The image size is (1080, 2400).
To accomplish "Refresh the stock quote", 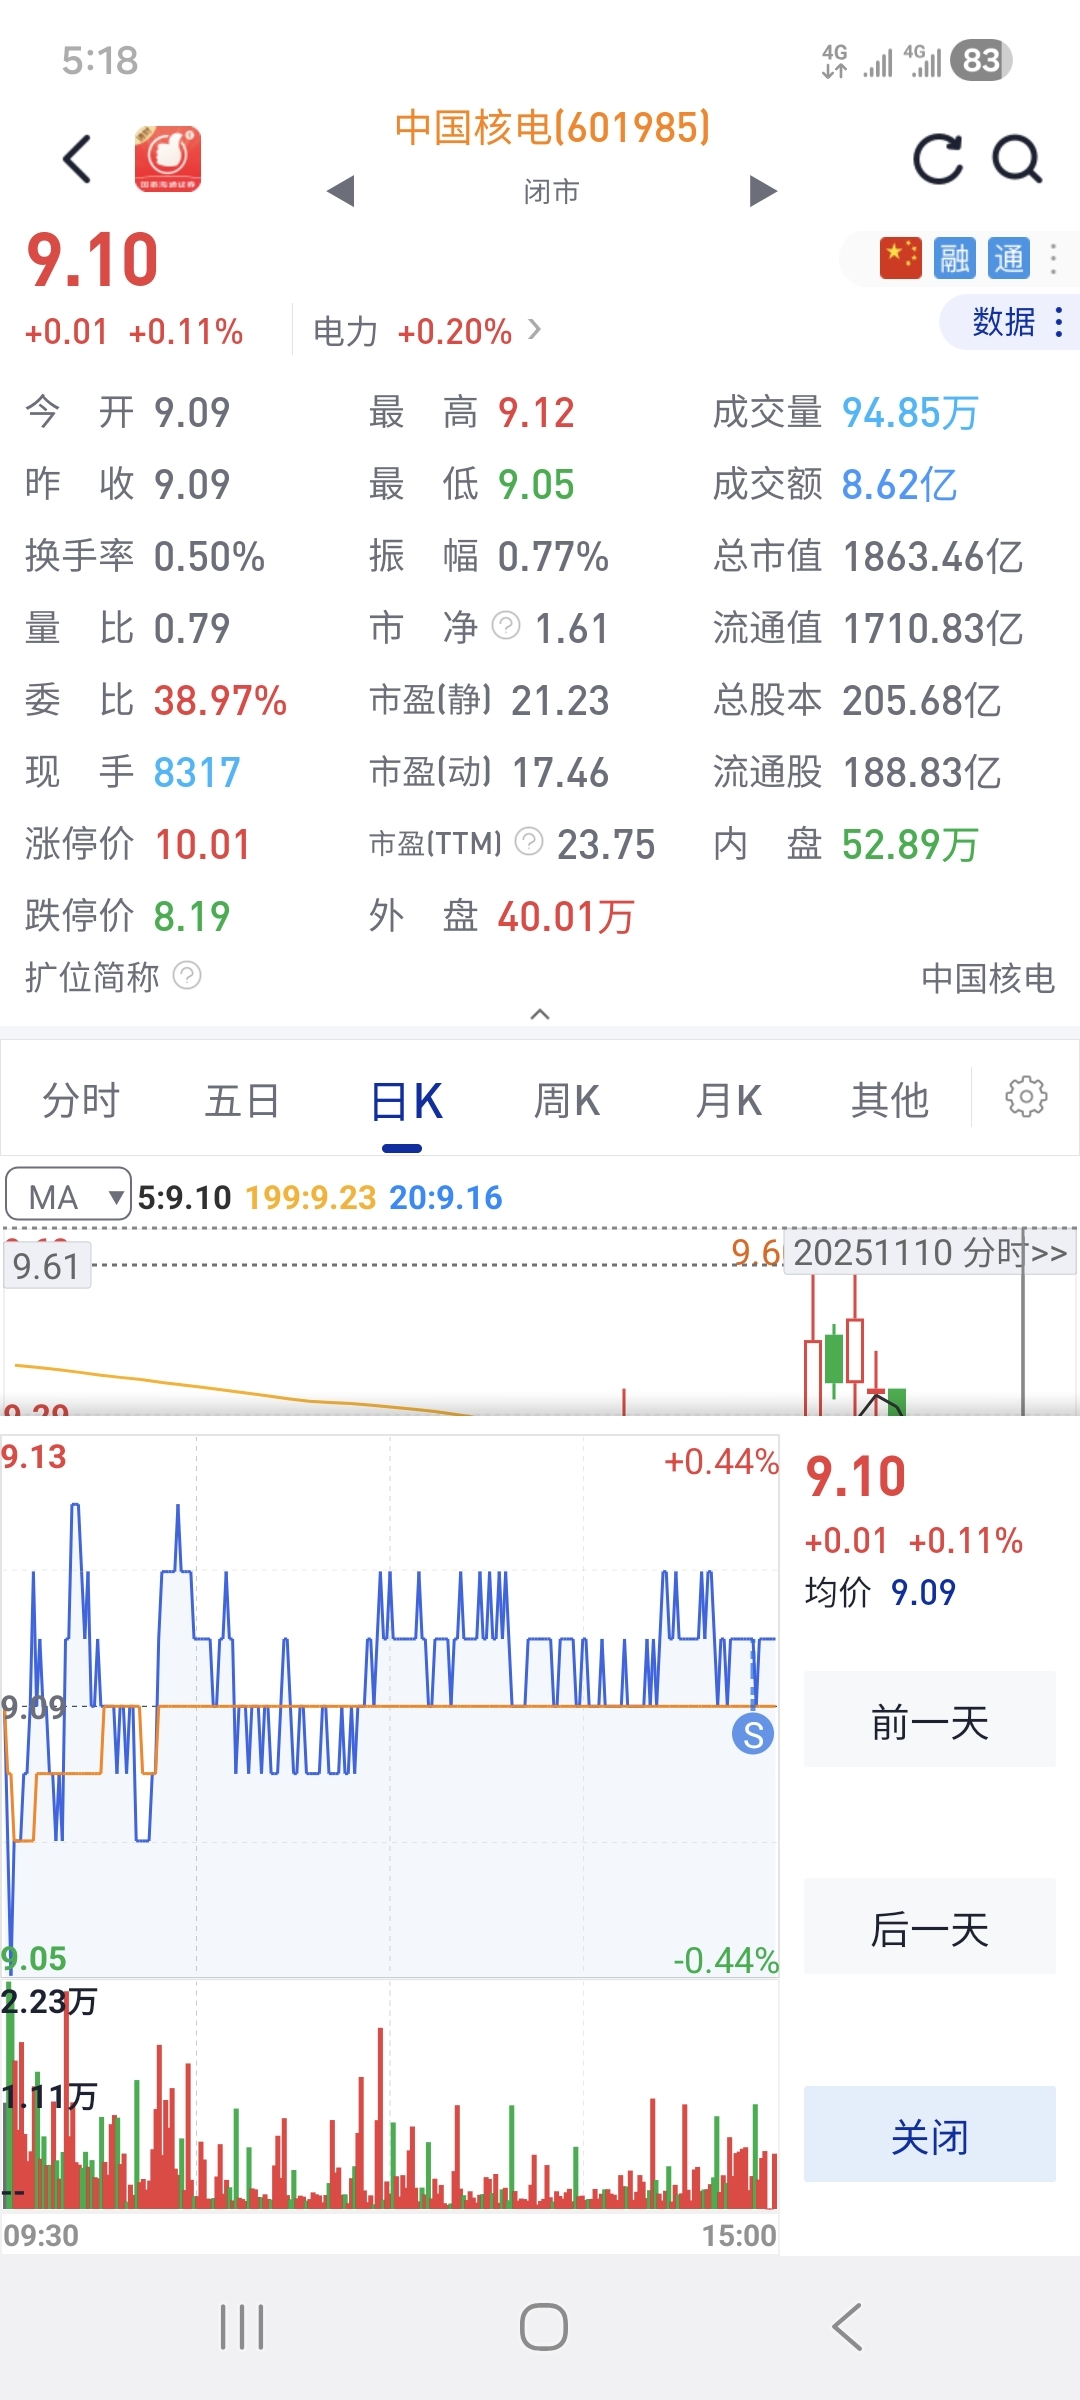I will tap(938, 159).
